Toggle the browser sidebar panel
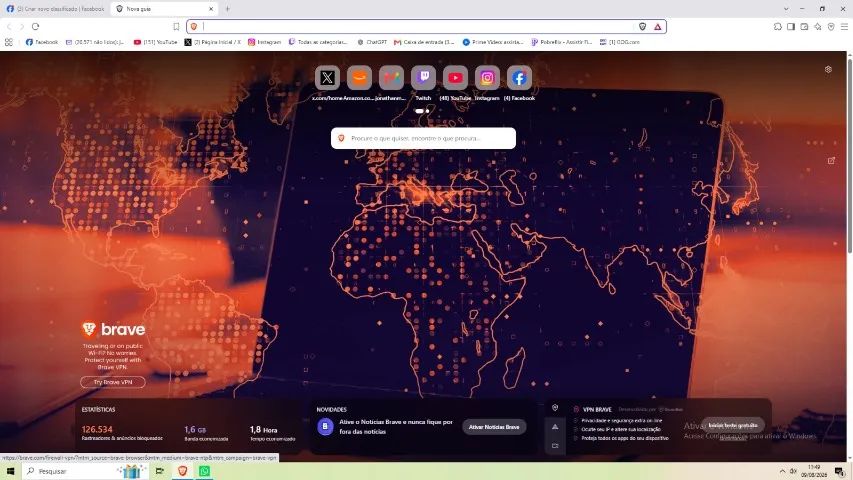The image size is (853, 480). pos(791,26)
